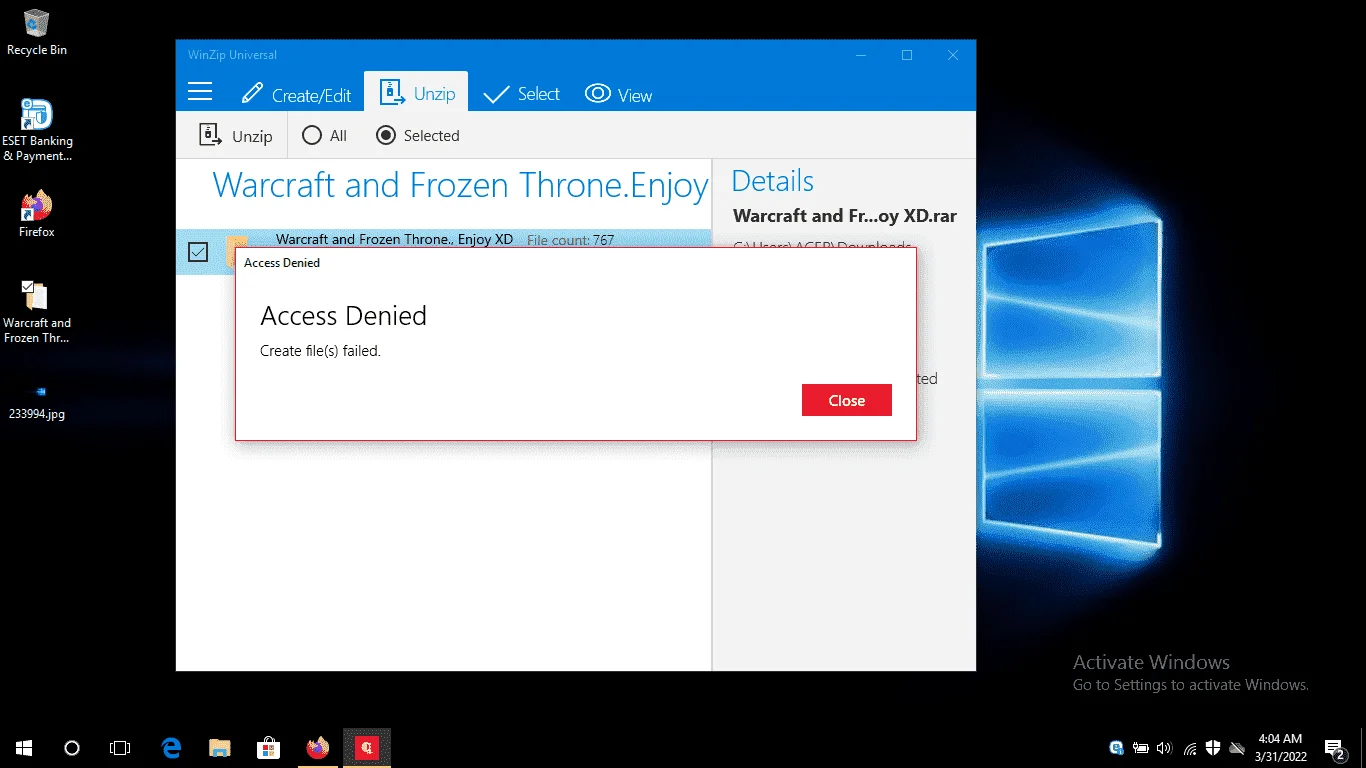Maximize the WinZip Universal window

point(907,55)
